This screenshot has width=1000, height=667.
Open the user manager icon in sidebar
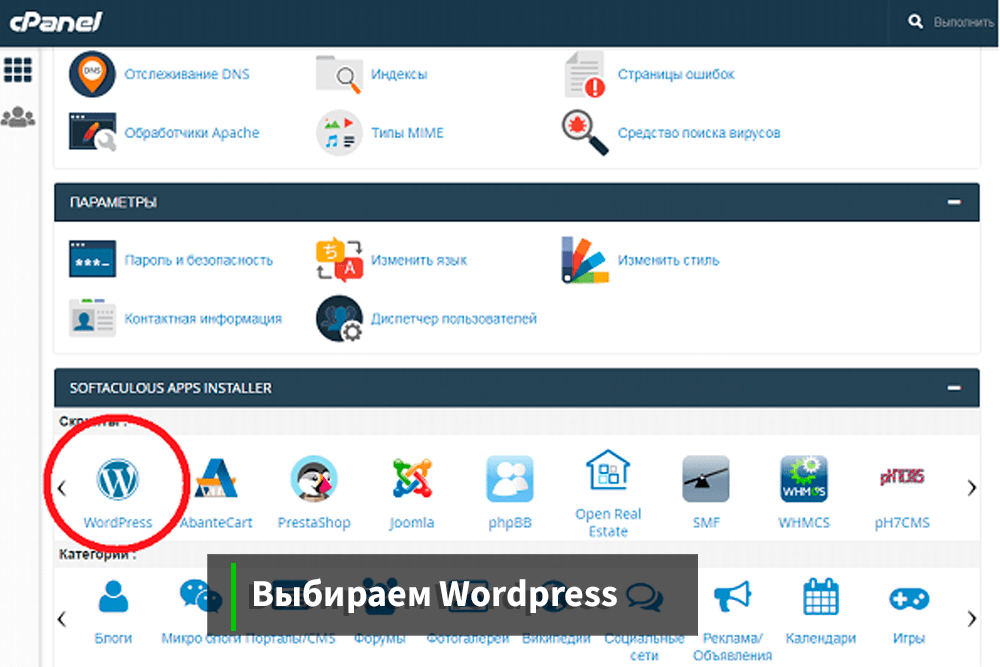click(18, 117)
